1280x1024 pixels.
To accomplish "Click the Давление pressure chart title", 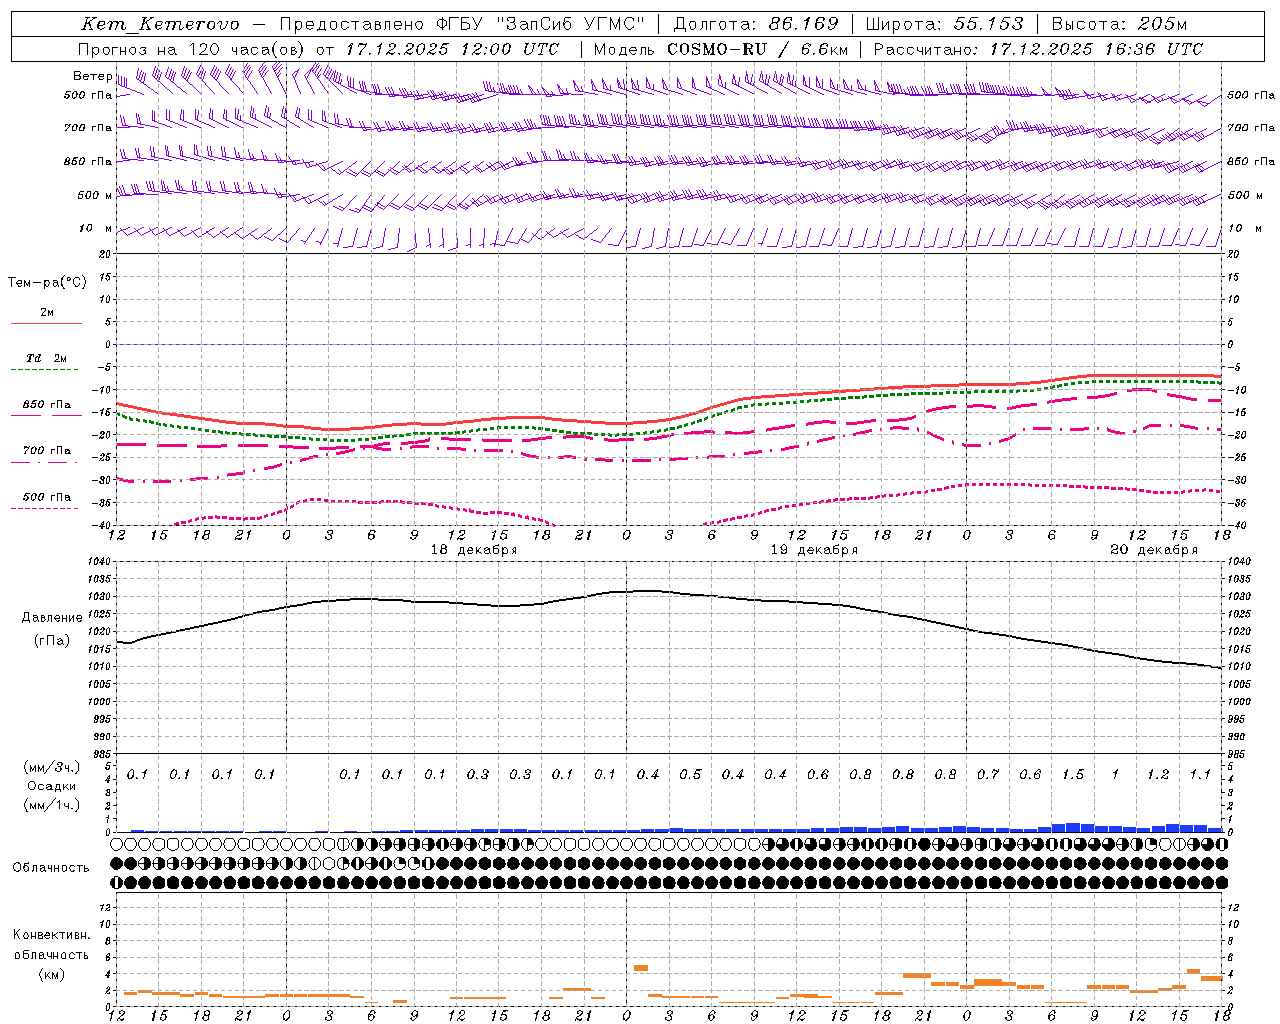I will coord(52,618).
